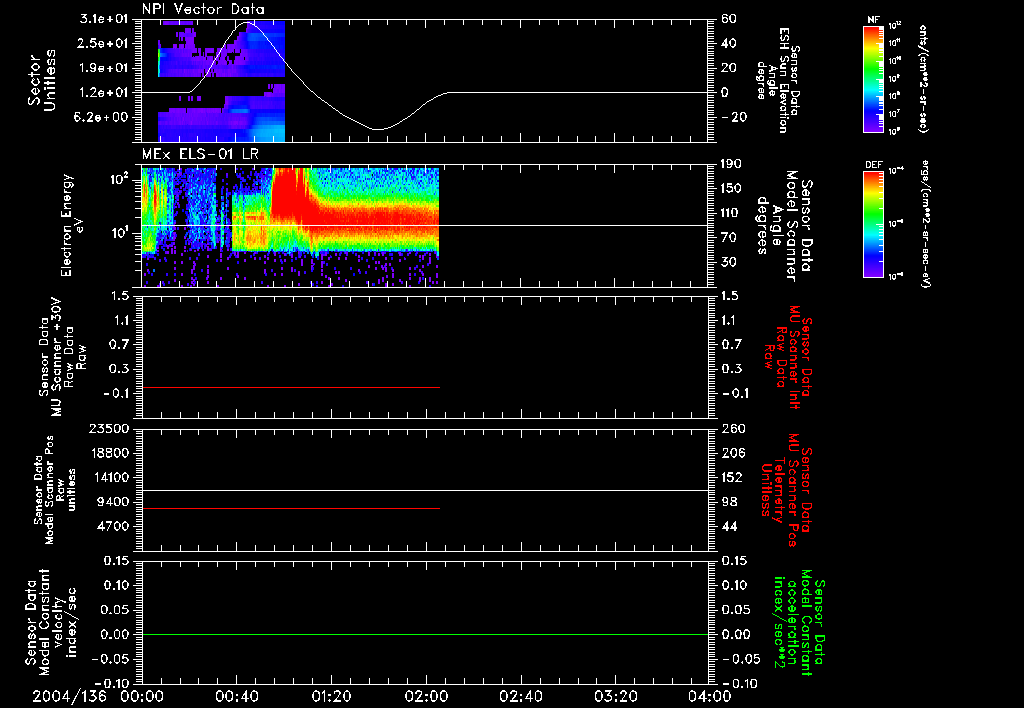Click the red "MU Scanner Pos Telemetry Unitless" label
1024x708 pixels.
point(787,490)
